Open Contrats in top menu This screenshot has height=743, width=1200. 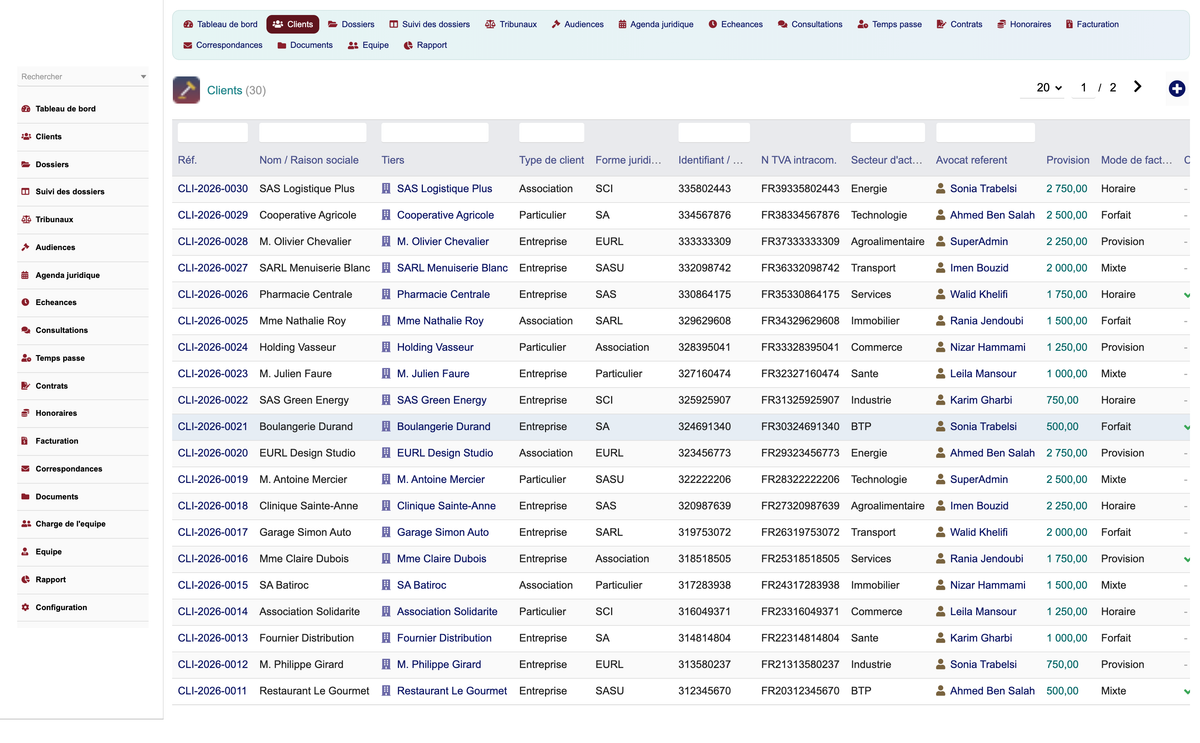point(959,24)
